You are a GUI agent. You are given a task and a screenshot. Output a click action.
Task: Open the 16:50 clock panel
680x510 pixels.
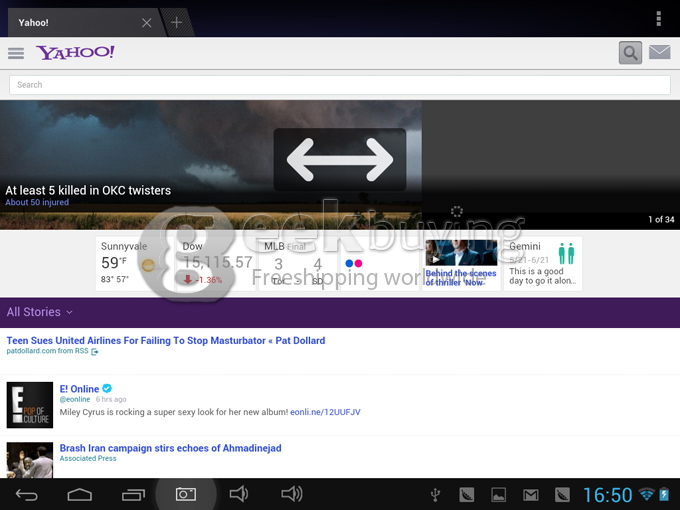tap(608, 495)
